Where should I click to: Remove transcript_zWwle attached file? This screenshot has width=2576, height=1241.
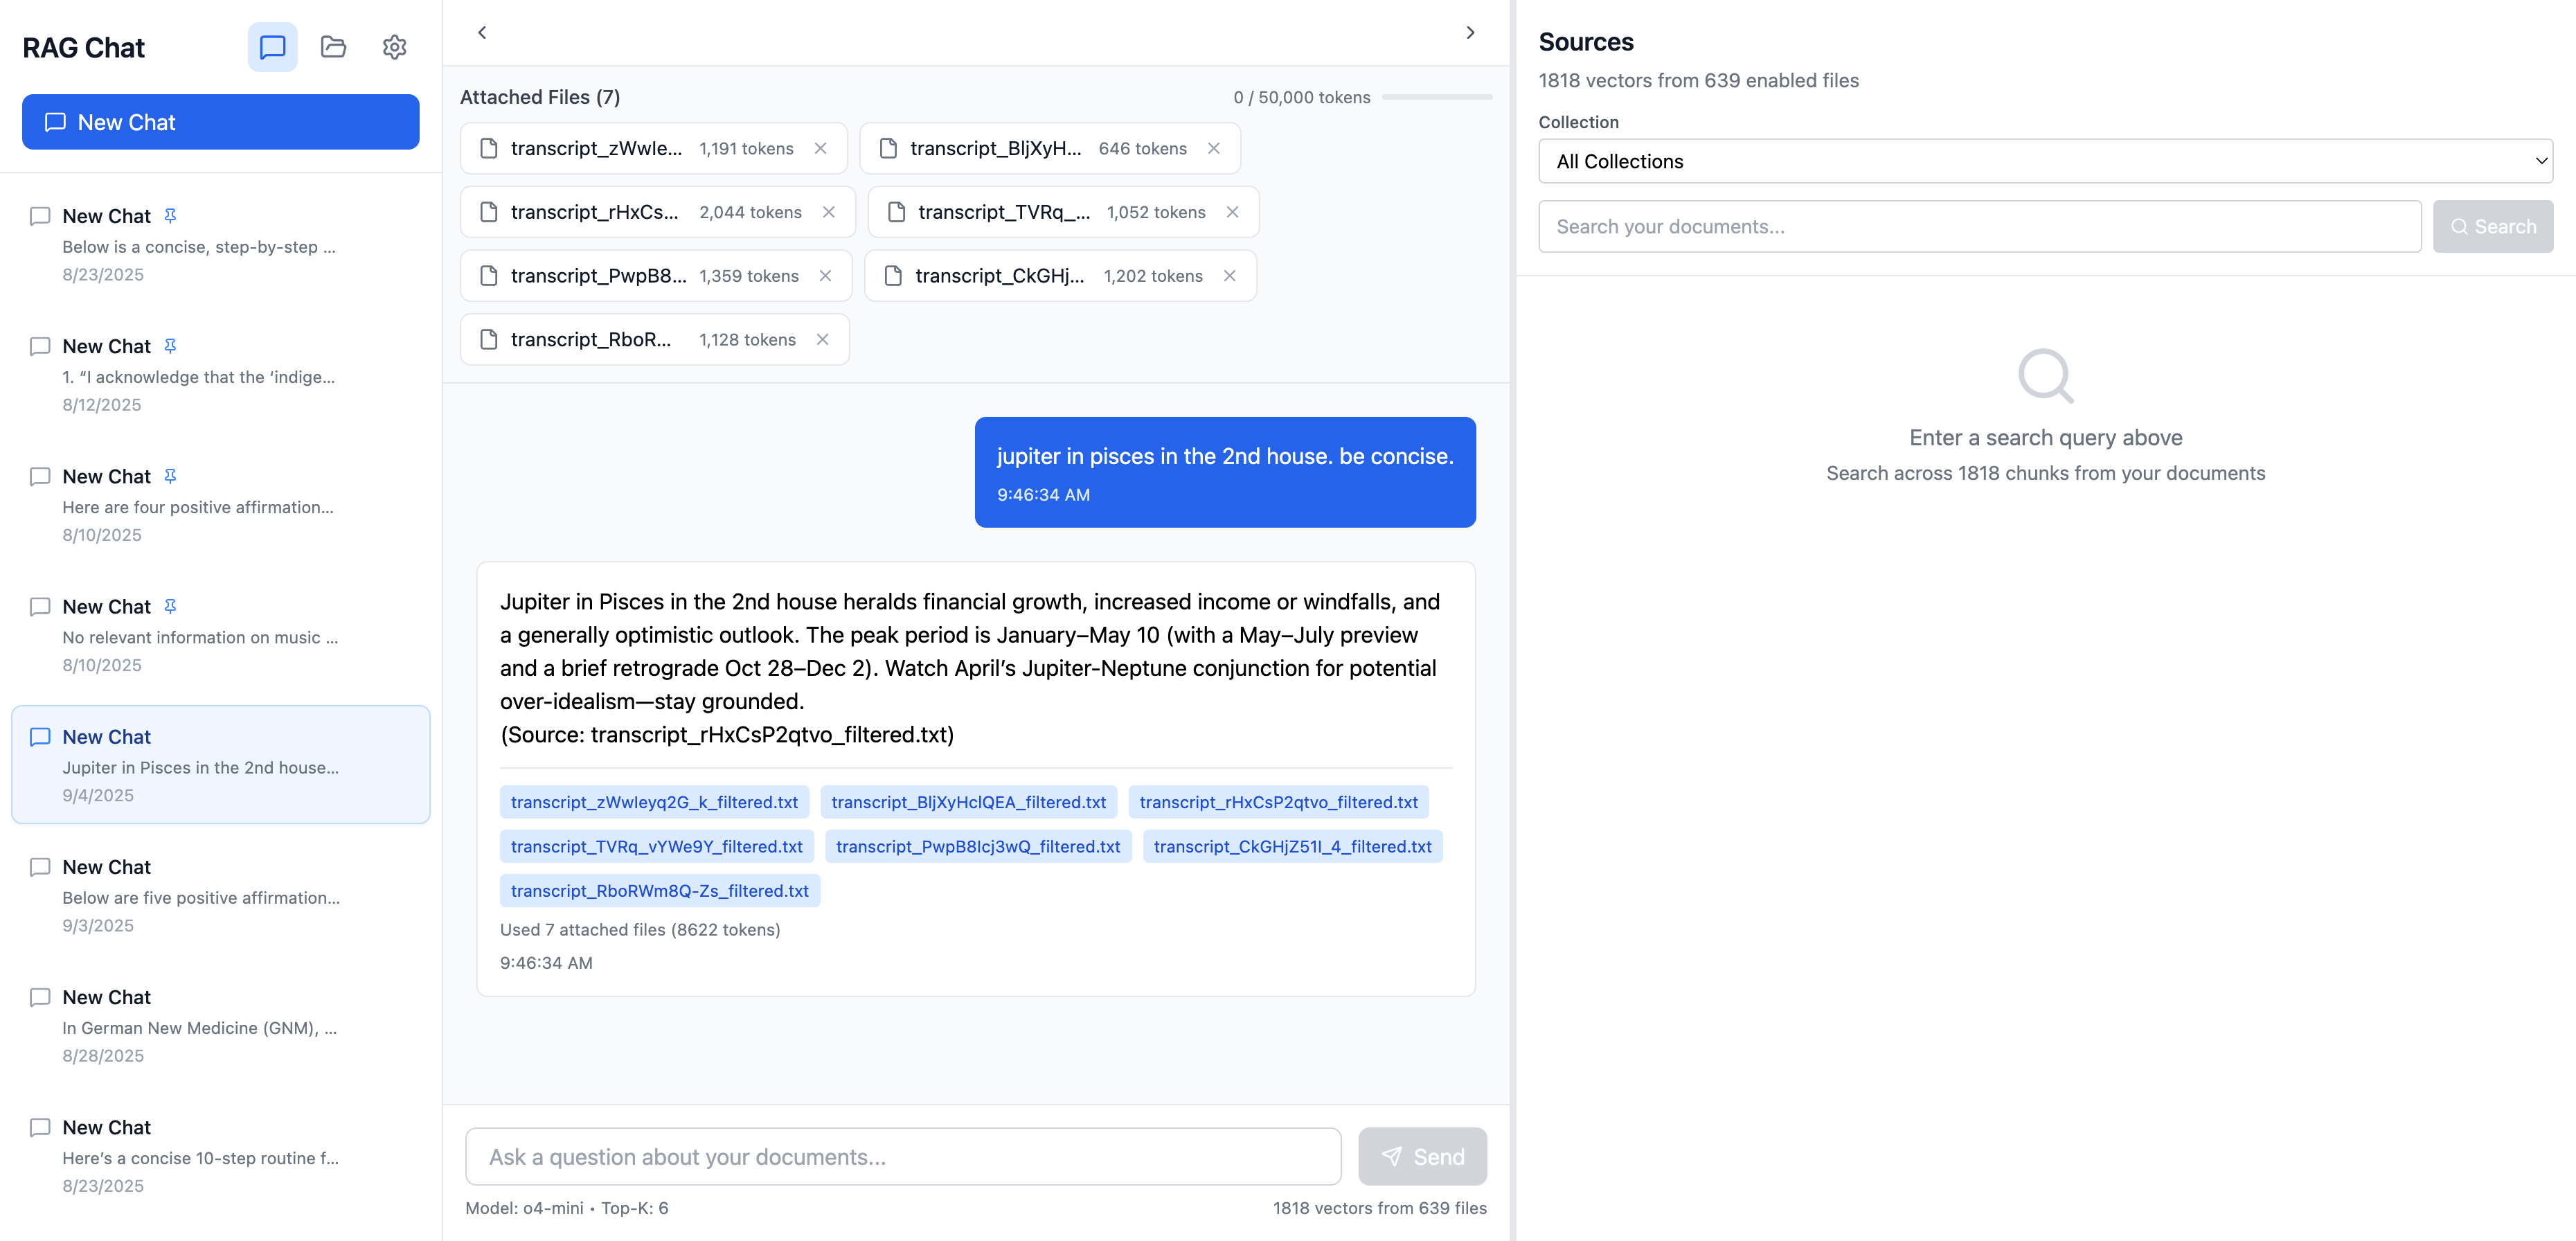coord(820,148)
